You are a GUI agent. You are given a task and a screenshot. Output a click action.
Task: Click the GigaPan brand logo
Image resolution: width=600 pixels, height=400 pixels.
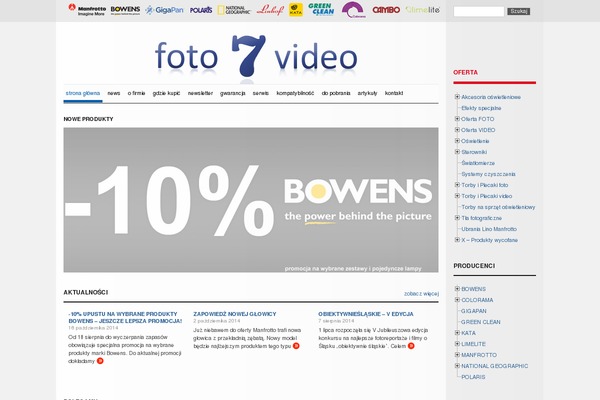[165, 10]
